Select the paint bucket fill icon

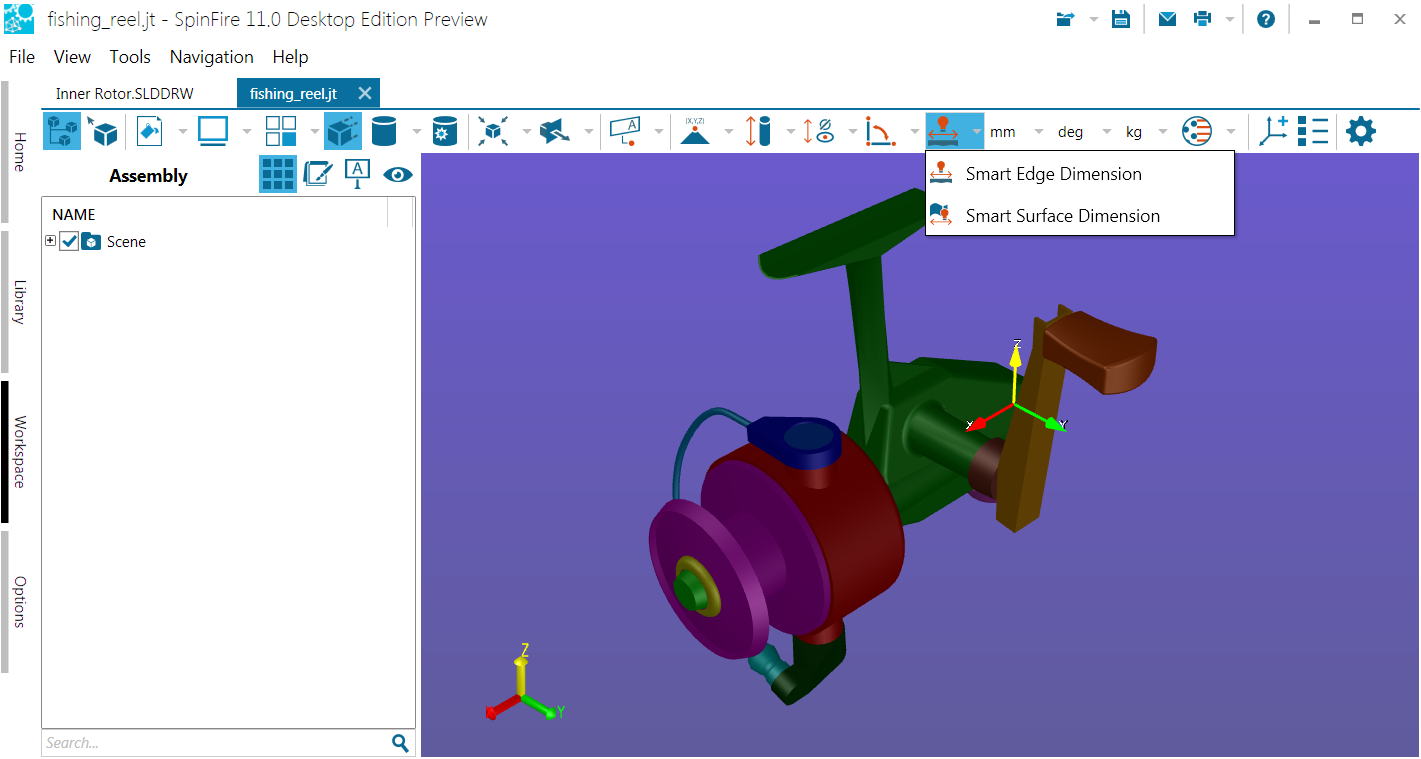[x=149, y=131]
